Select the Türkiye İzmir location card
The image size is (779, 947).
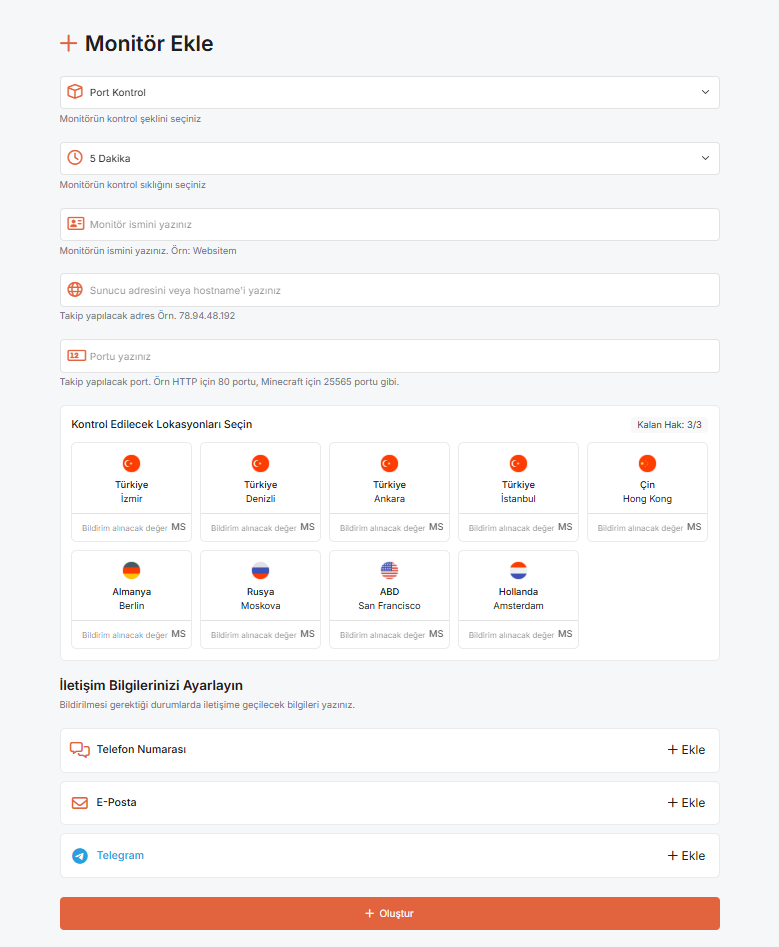pos(132,478)
